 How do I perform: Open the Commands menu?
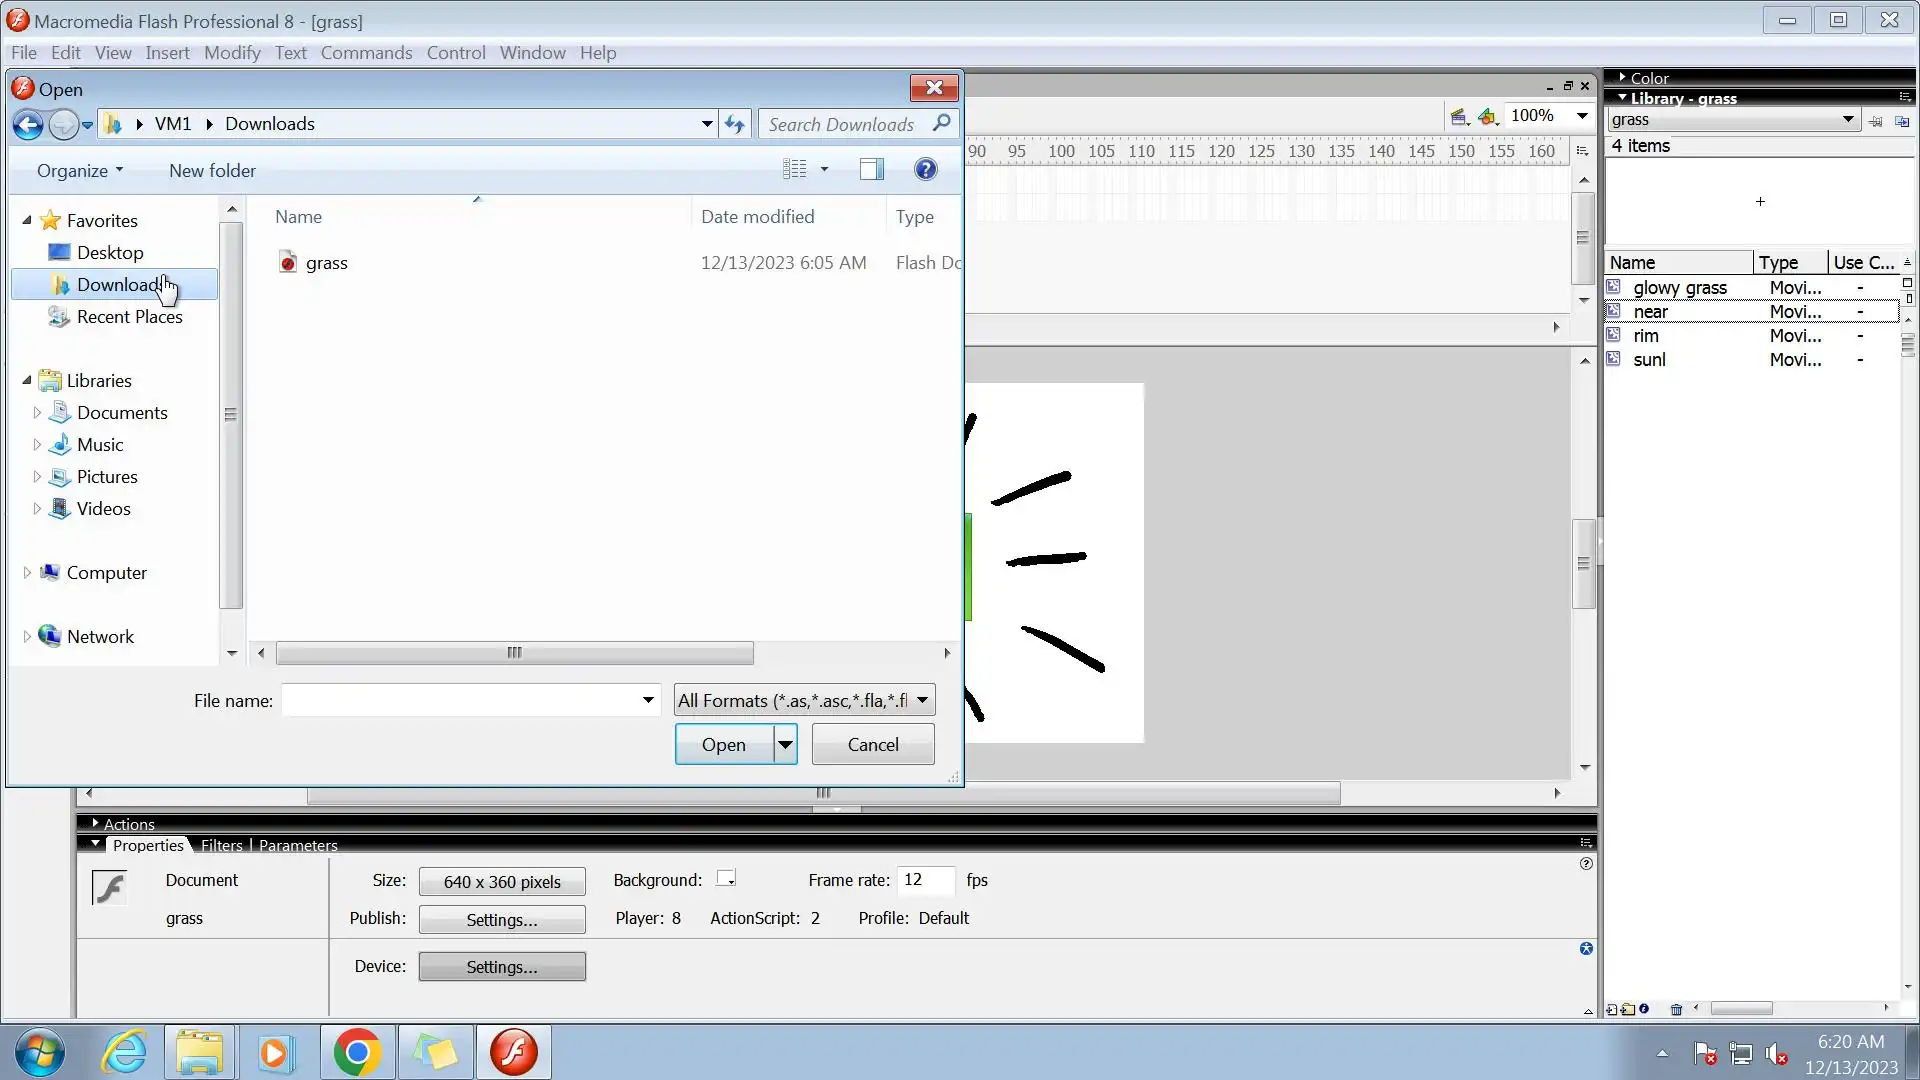tap(366, 53)
